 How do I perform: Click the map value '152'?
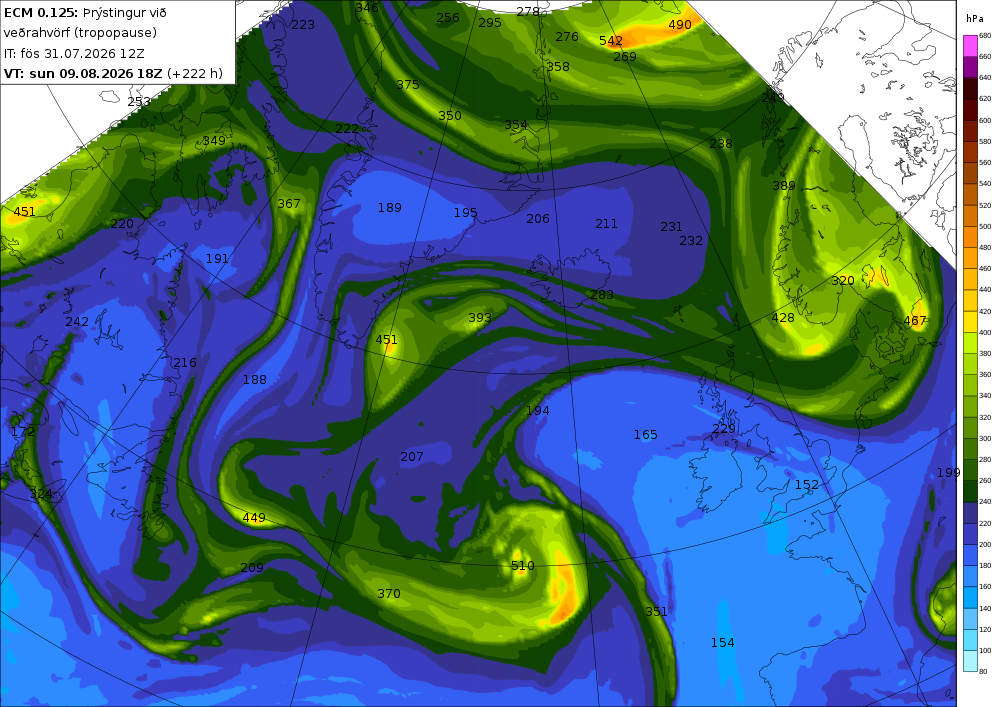tap(807, 485)
